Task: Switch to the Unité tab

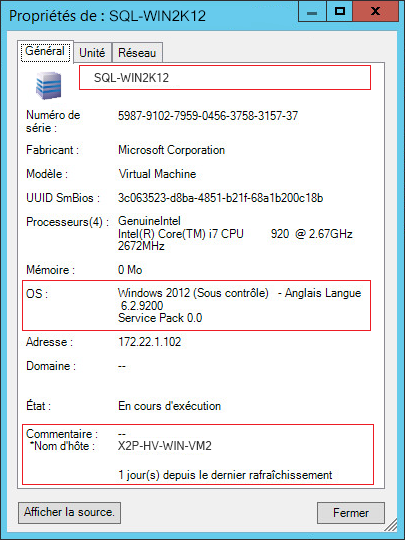Action: pos(92,53)
